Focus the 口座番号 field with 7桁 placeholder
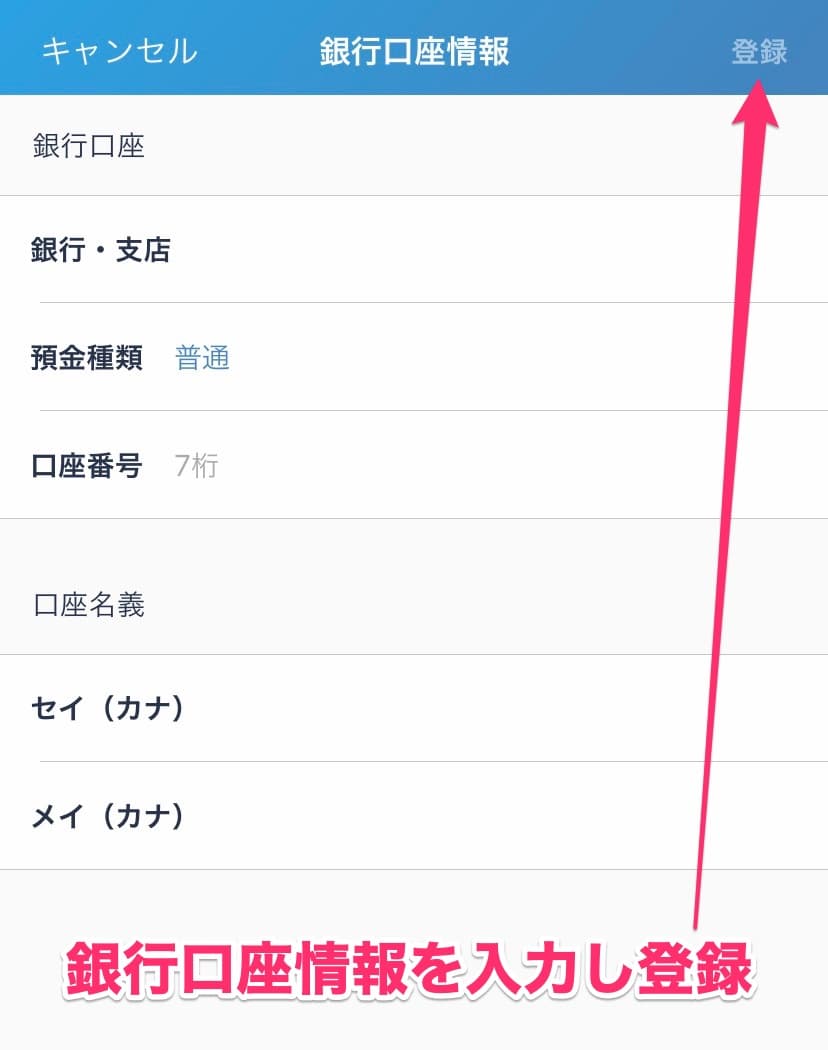 point(414,465)
